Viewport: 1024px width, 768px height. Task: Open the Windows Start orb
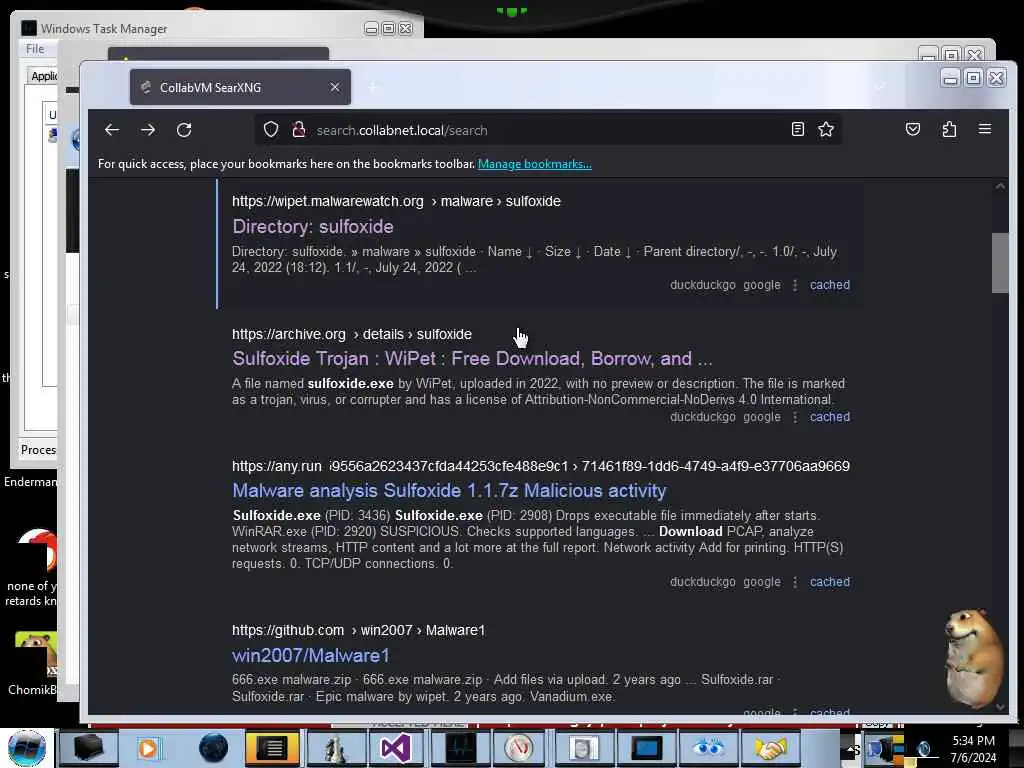(27, 748)
